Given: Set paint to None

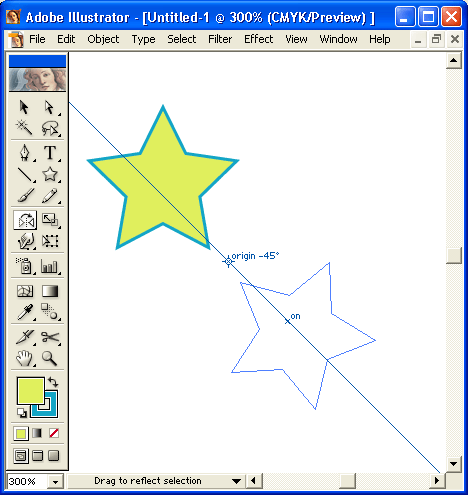Looking at the screenshot, I should coord(54,433).
